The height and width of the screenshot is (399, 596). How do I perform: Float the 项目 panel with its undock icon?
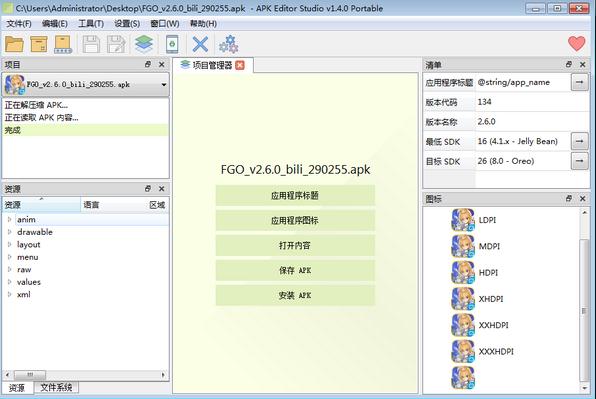(148, 64)
